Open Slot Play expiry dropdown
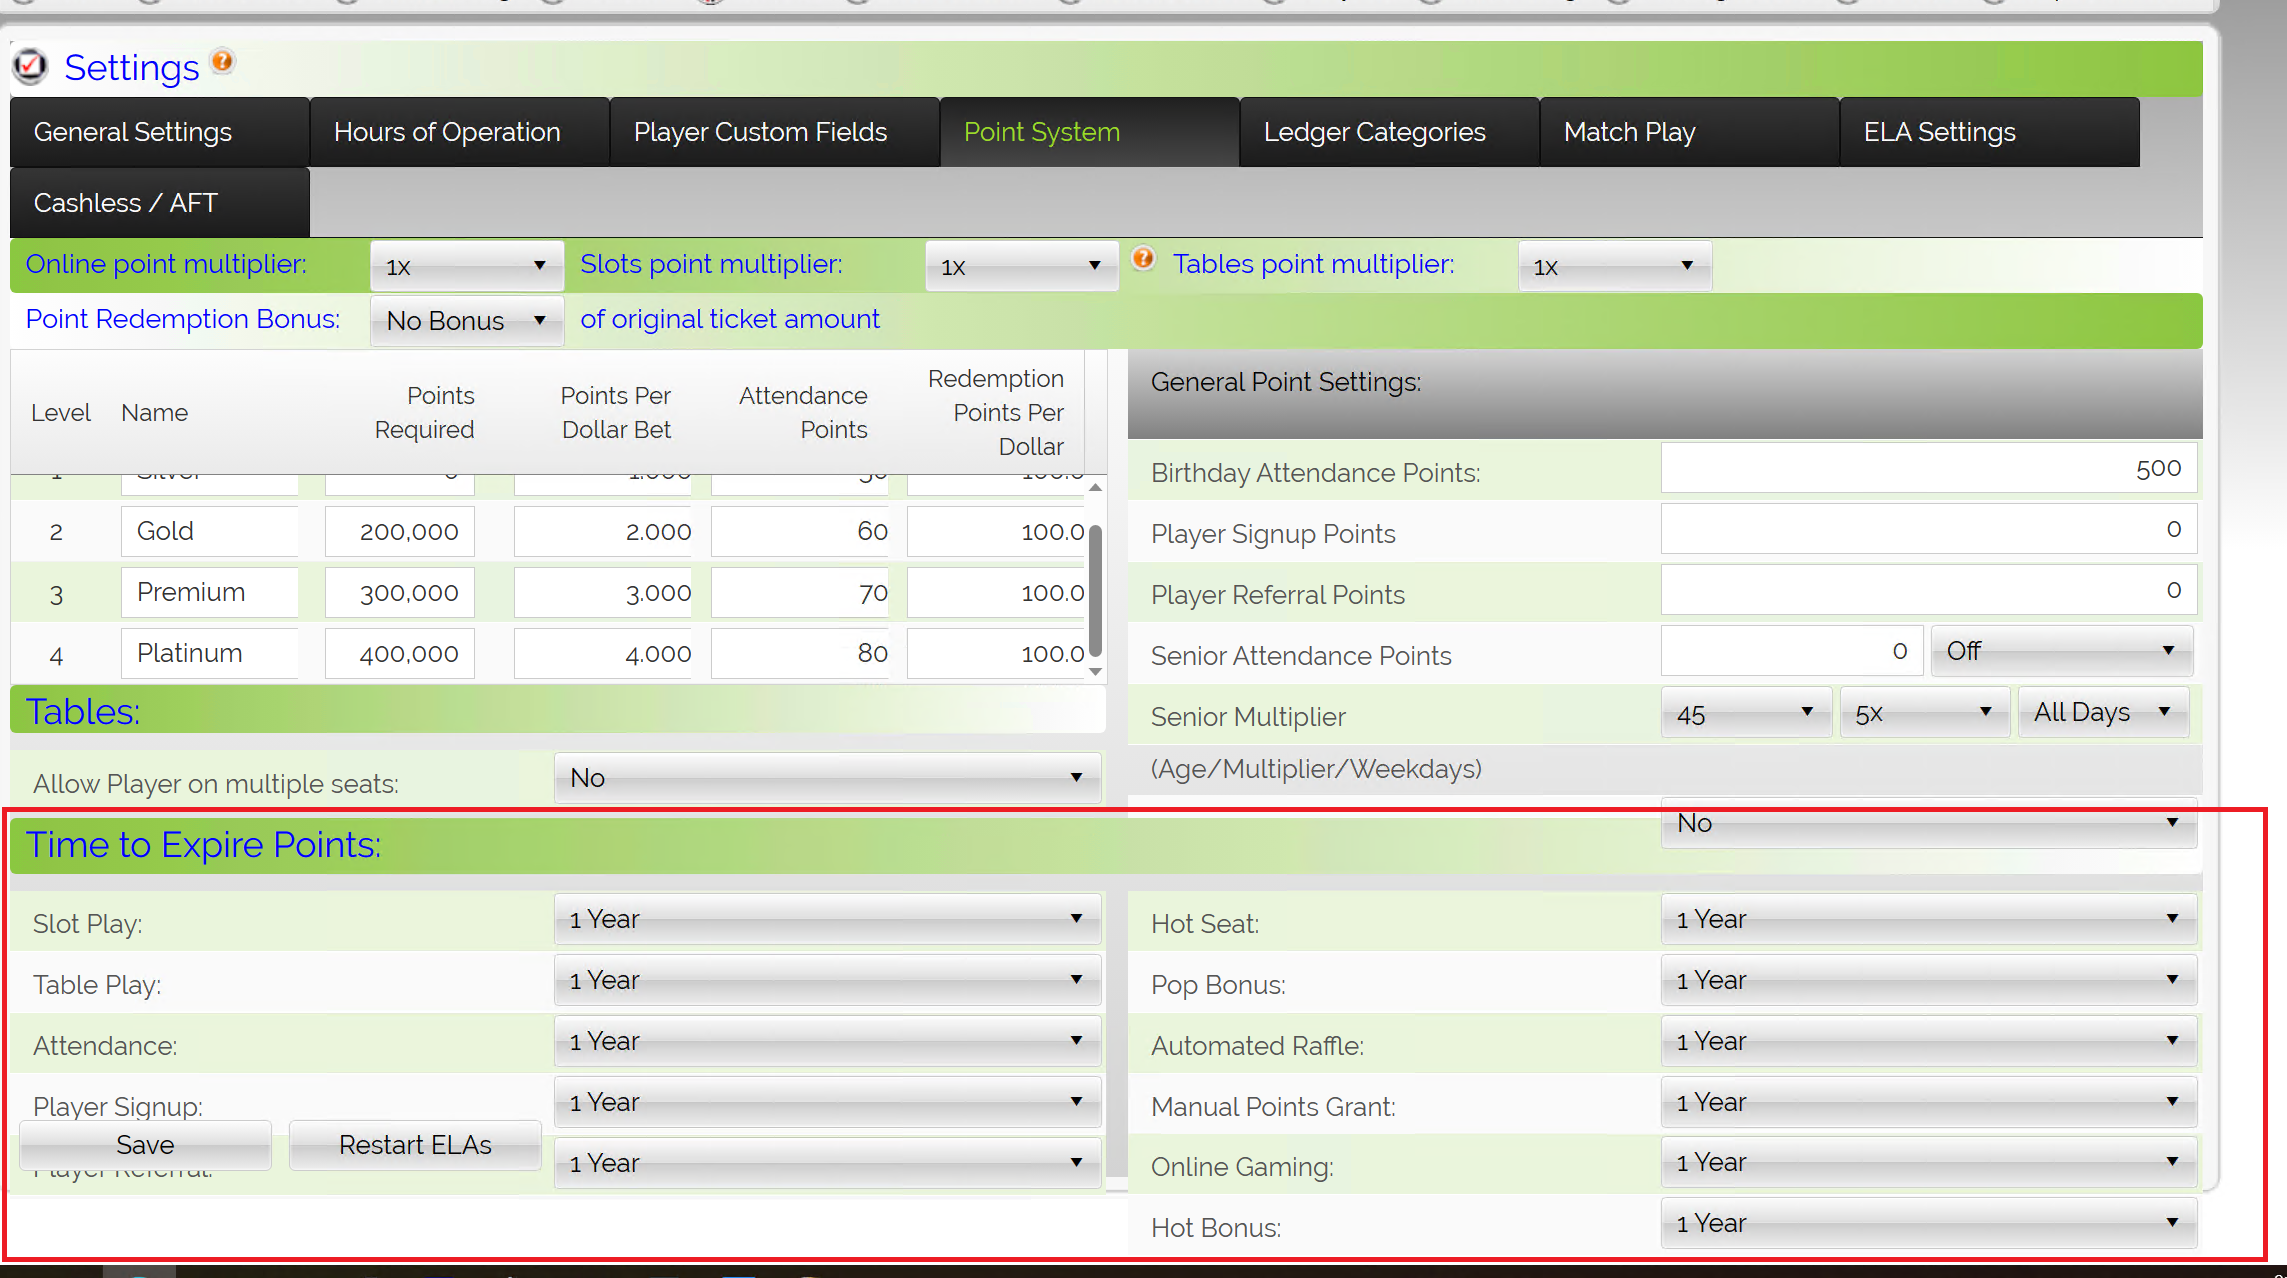 click(x=828, y=919)
